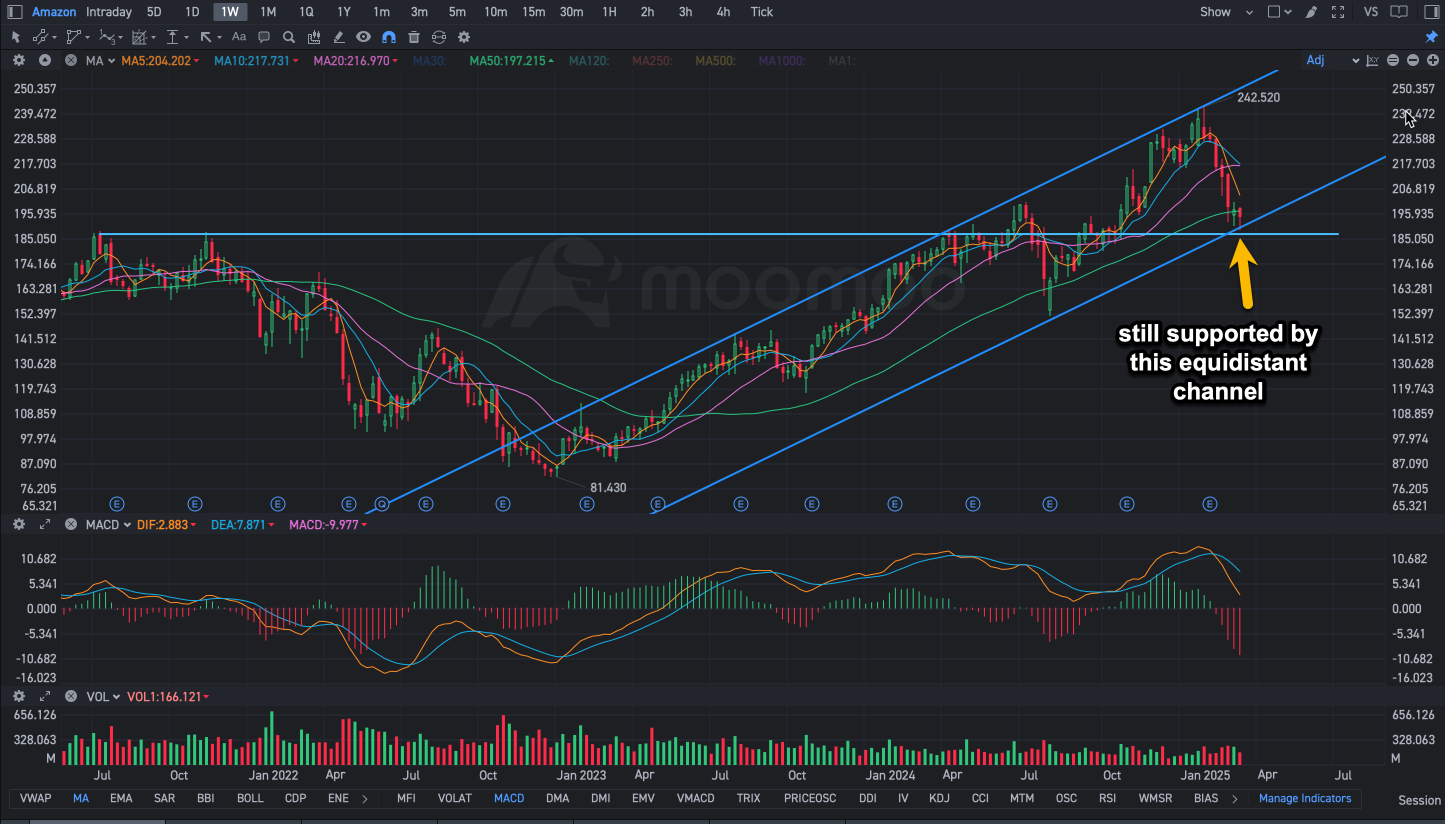Open the chart layout dropdown
The height and width of the screenshot is (824, 1445).
tap(1280, 12)
